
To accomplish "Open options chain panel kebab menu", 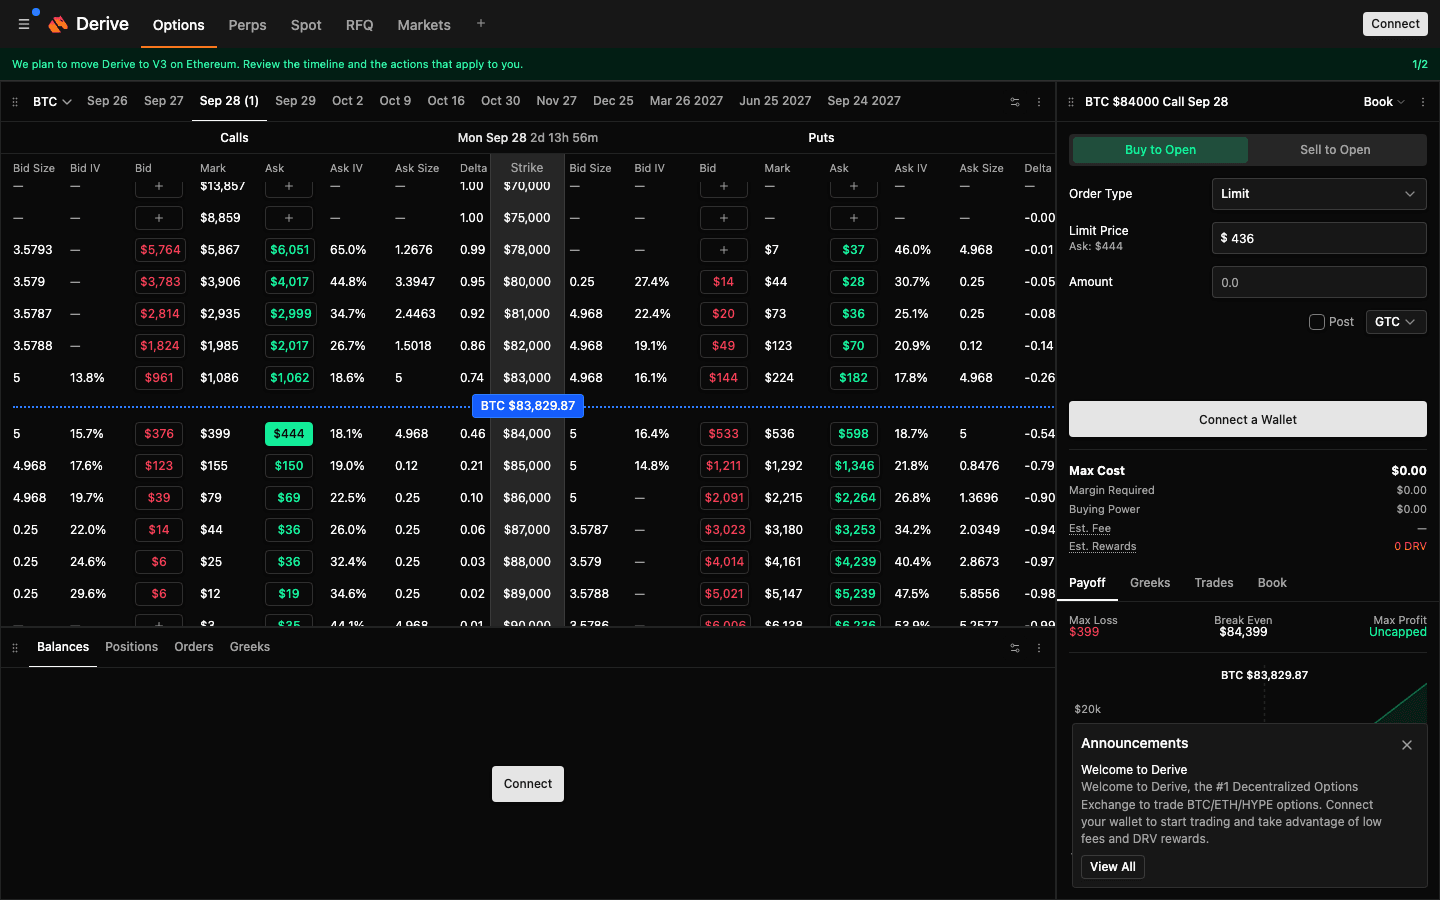I will point(1039,102).
